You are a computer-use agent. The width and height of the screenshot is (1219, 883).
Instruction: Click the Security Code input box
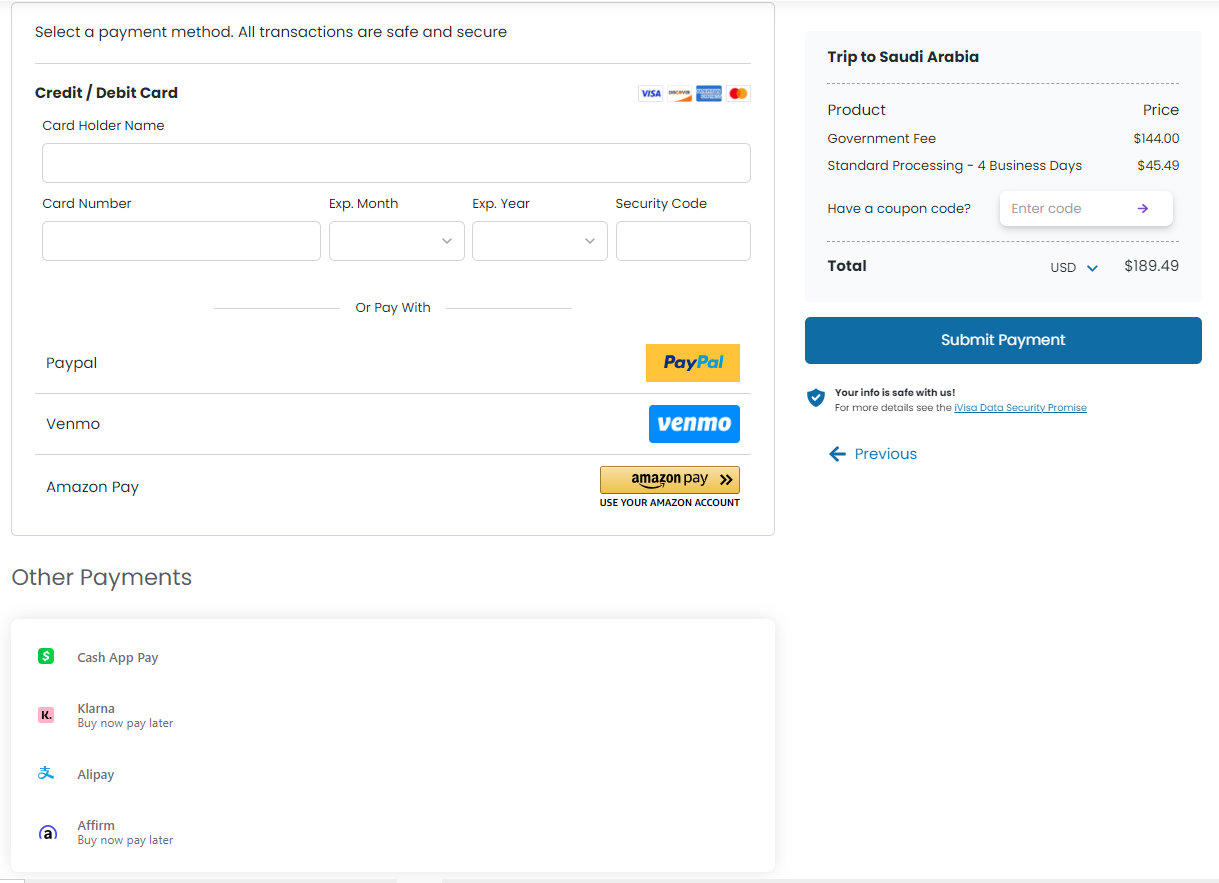click(x=682, y=241)
